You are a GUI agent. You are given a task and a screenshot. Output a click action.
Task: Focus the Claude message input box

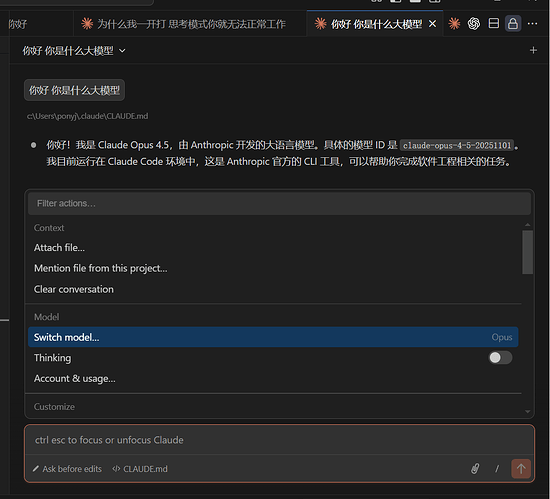[x=279, y=440]
